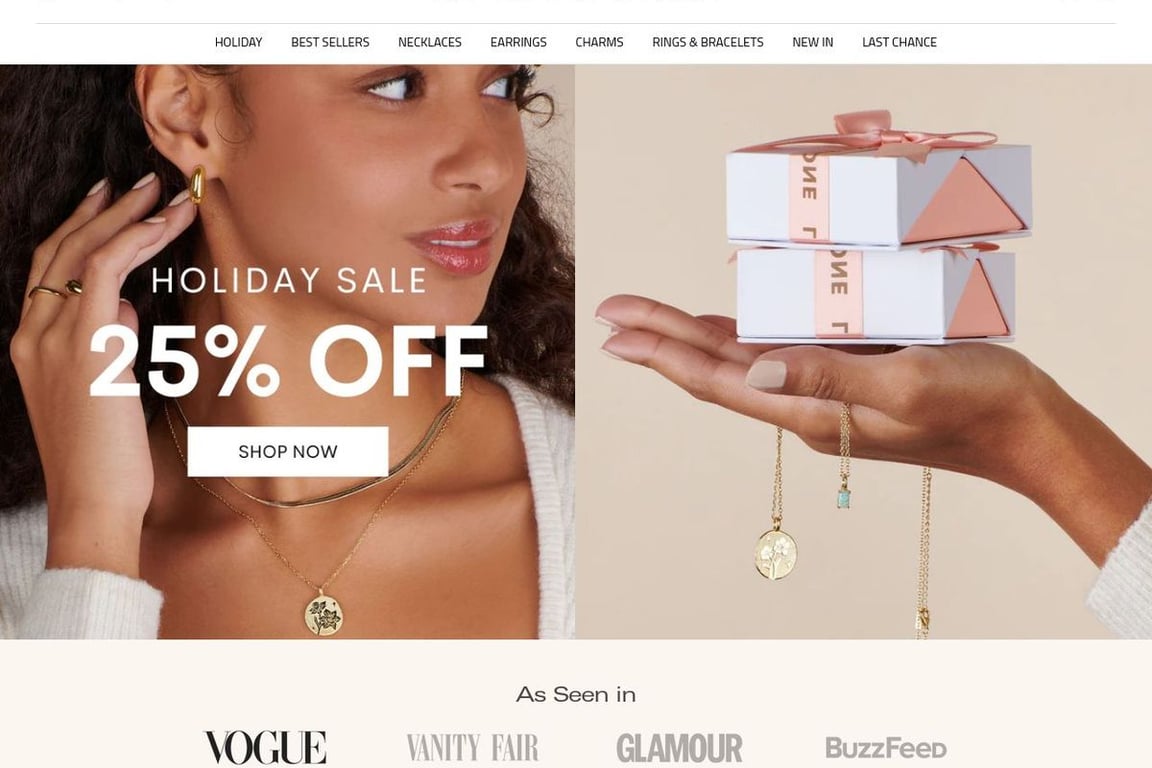
Task: Go to BEST SELLERS category
Action: pyautogui.click(x=330, y=42)
